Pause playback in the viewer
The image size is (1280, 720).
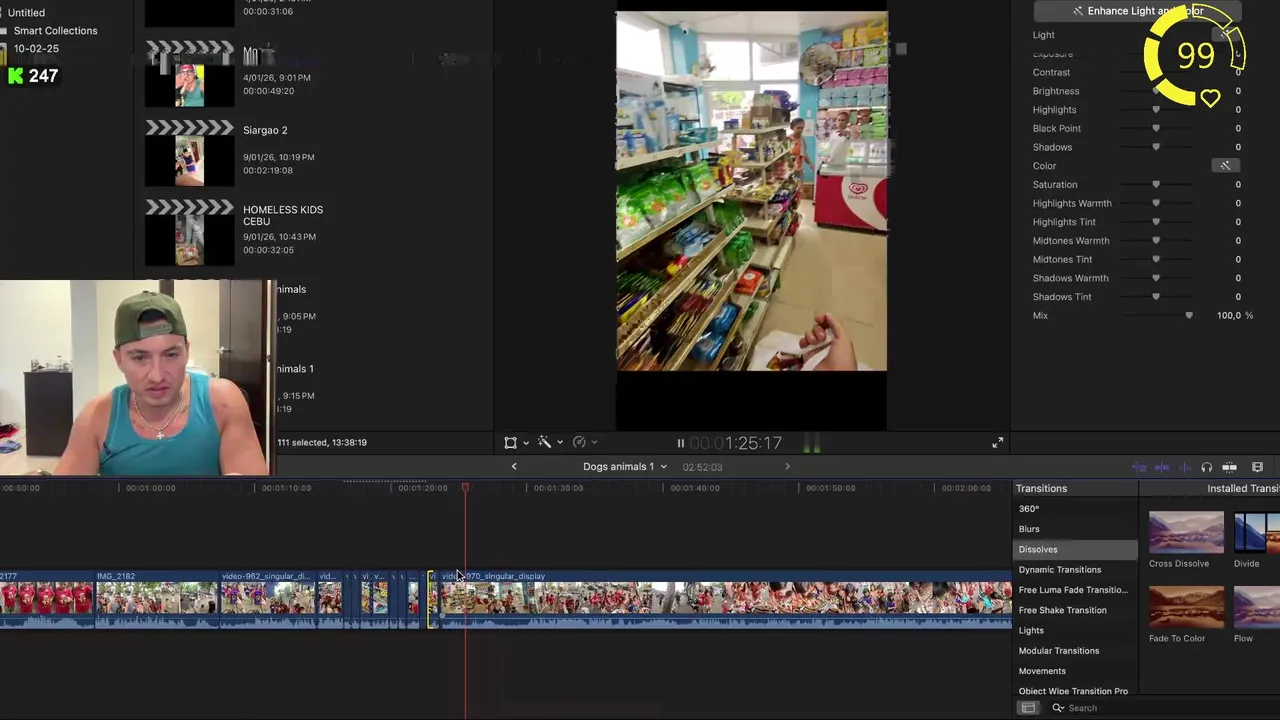click(x=680, y=443)
